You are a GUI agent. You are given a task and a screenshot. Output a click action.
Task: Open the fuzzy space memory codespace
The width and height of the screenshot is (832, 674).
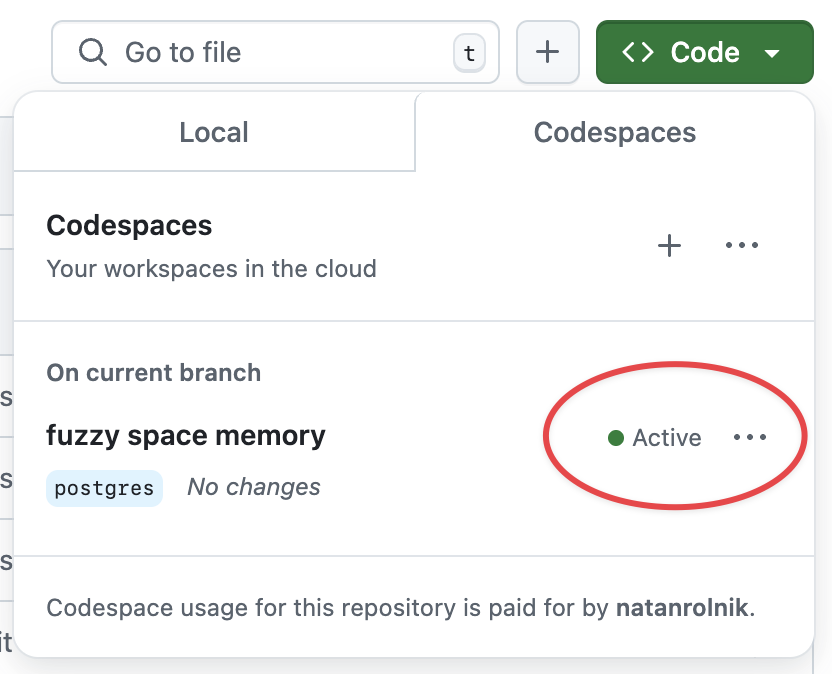(x=186, y=435)
